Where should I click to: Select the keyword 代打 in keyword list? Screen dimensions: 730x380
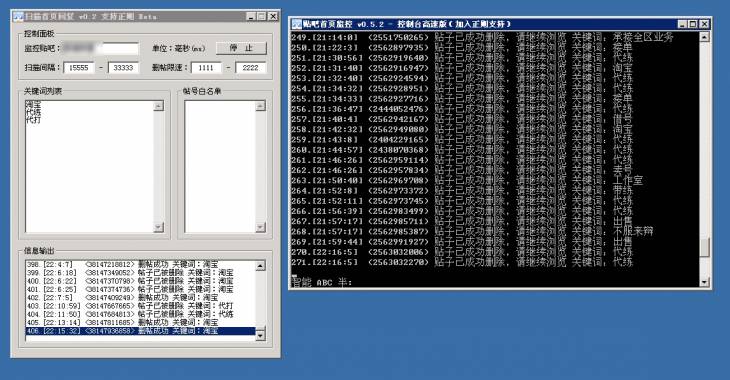pyautogui.click(x=34, y=120)
